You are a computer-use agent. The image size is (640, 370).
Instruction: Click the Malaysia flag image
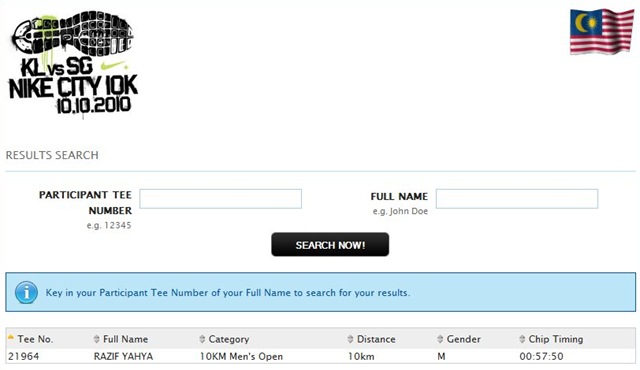click(602, 32)
